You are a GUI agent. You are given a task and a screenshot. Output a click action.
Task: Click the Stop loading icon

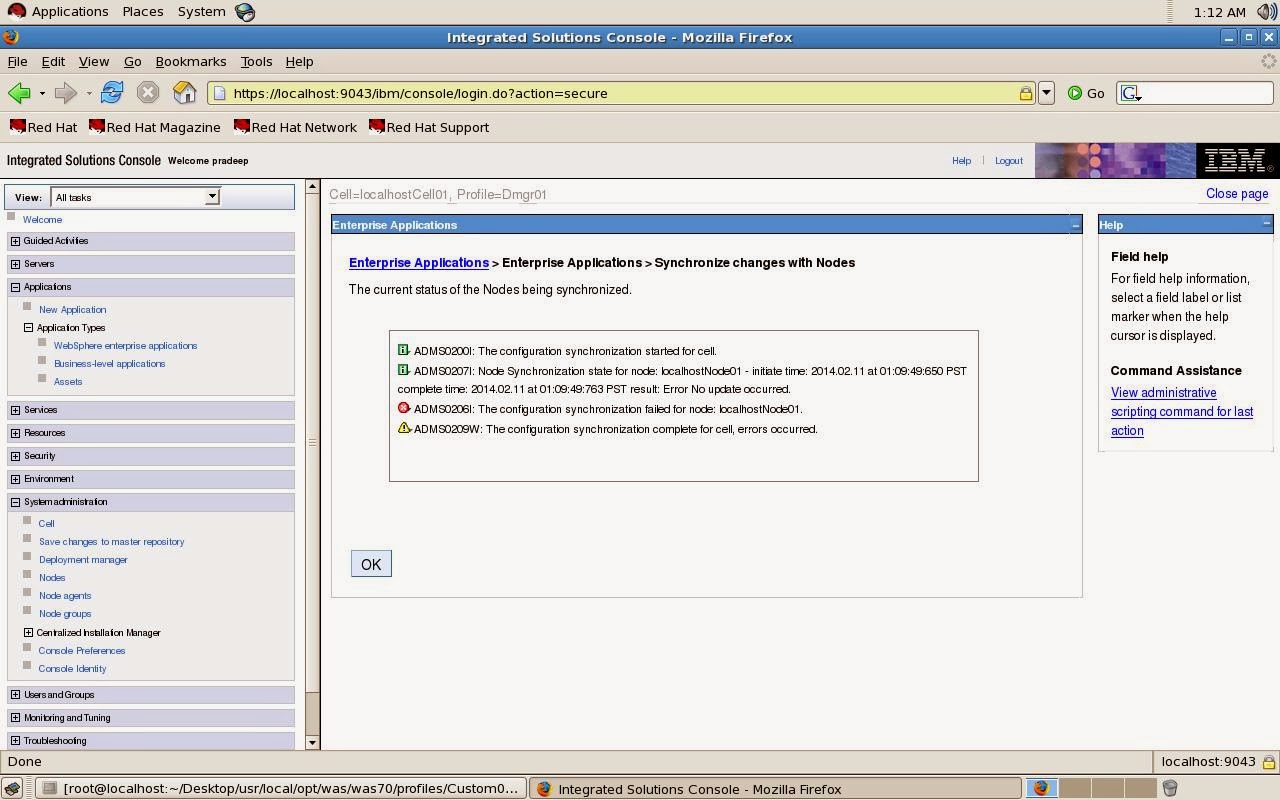click(x=148, y=92)
